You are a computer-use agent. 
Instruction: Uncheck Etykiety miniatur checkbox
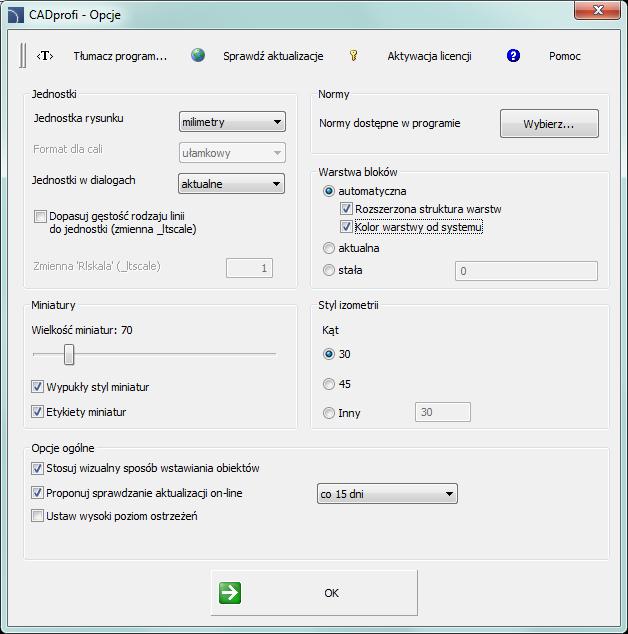[37, 412]
